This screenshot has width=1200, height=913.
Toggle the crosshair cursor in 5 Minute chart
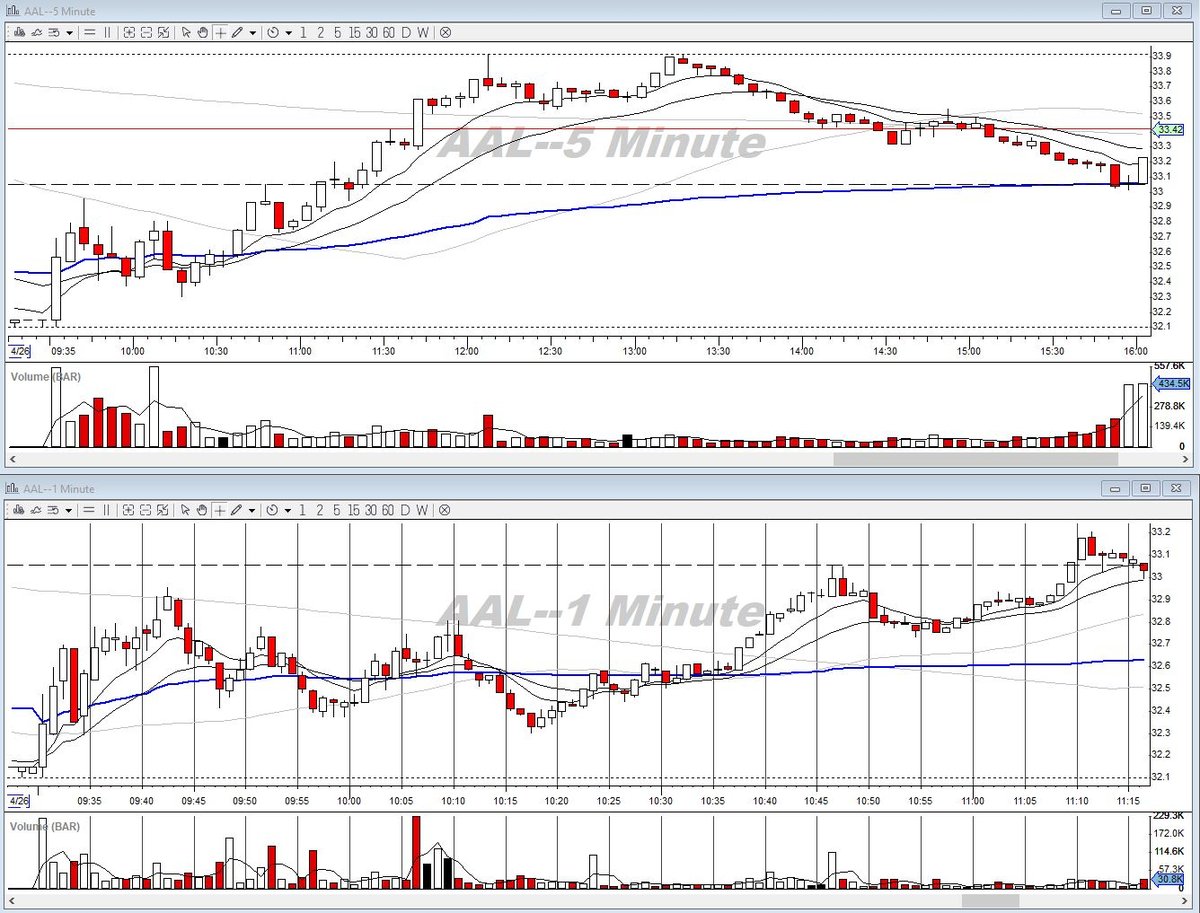[220, 32]
